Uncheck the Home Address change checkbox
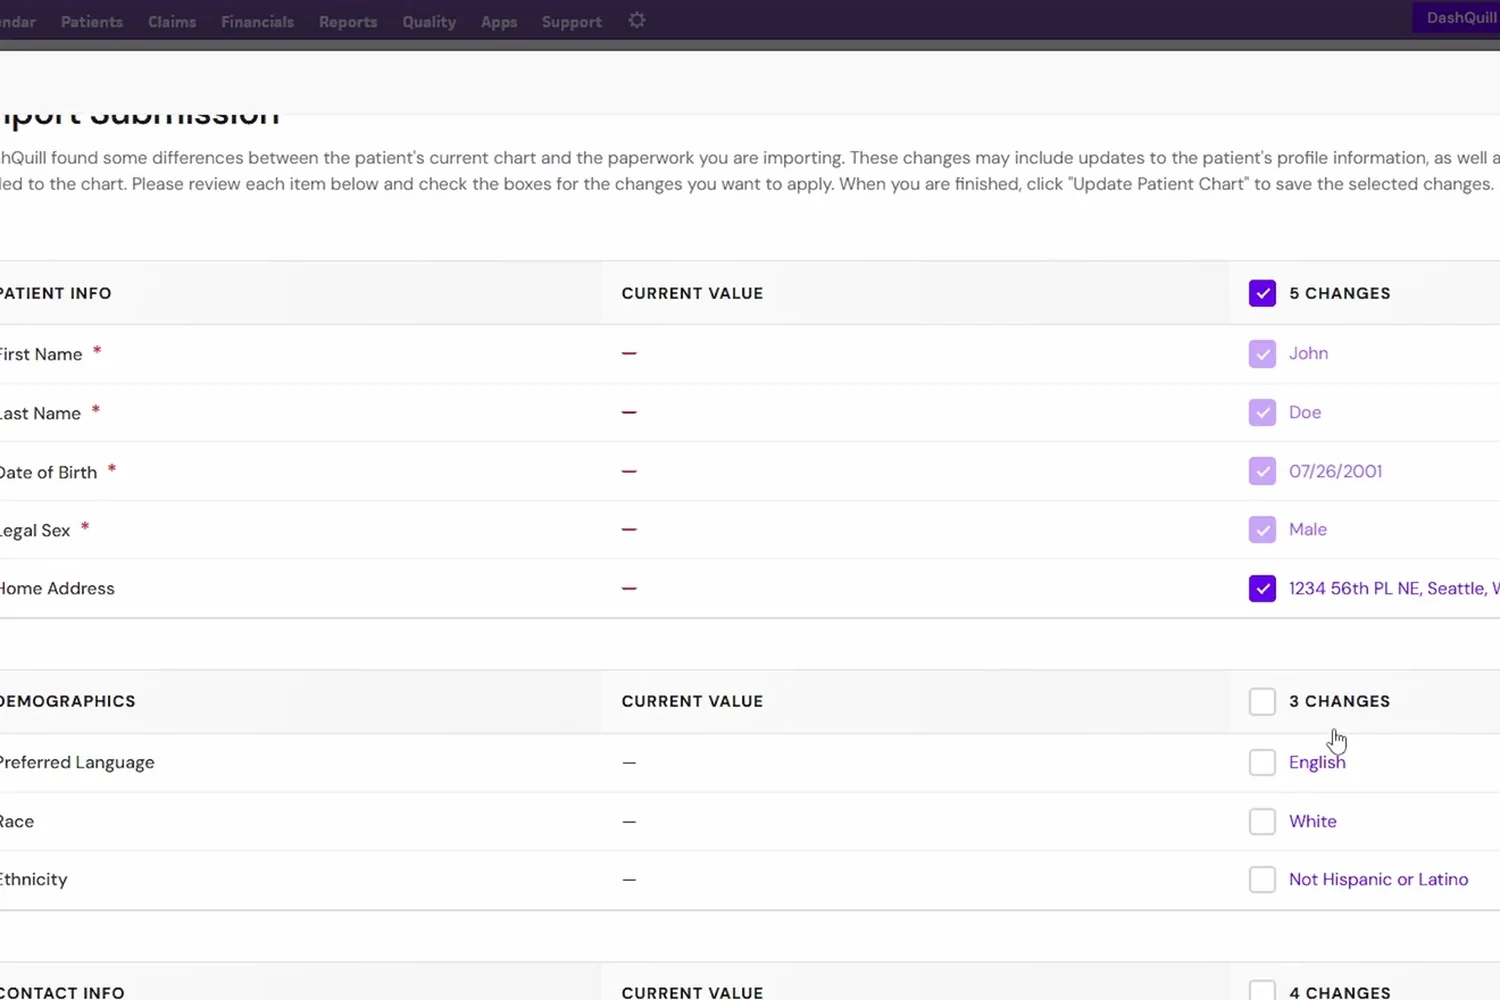Viewport: 1500px width, 1000px height. (x=1262, y=588)
